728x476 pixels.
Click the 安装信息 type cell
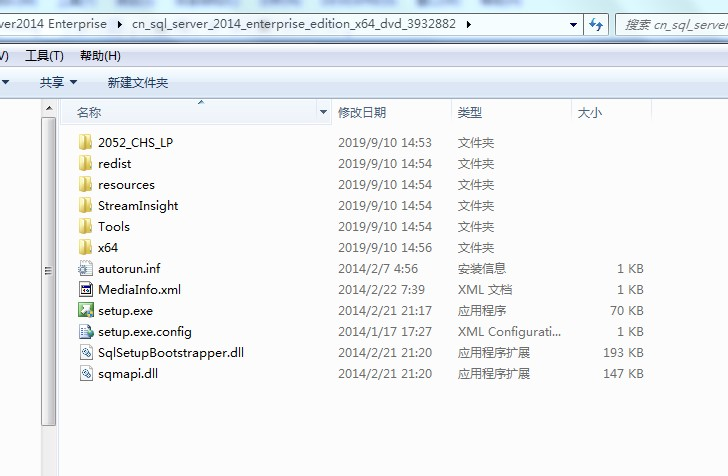click(481, 268)
